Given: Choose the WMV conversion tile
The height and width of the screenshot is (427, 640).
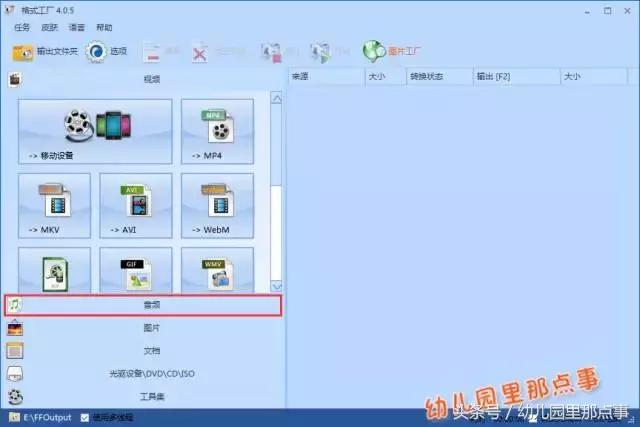Looking at the screenshot, I should (x=217, y=270).
